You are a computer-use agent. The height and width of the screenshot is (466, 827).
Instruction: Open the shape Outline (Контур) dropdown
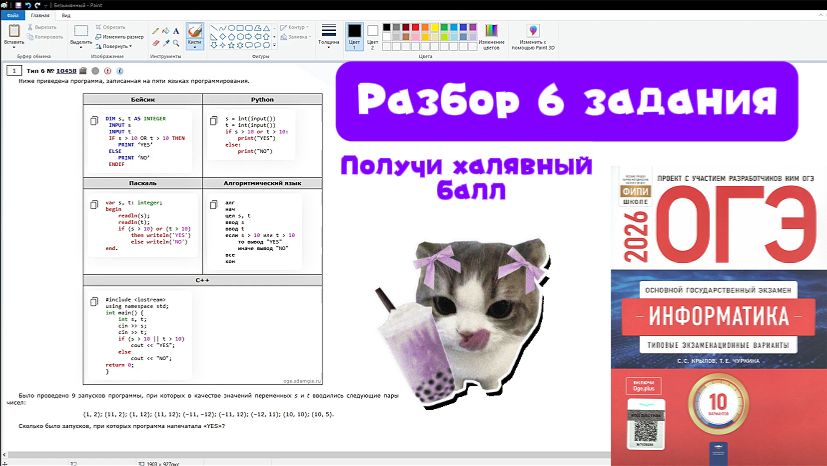[x=295, y=27]
